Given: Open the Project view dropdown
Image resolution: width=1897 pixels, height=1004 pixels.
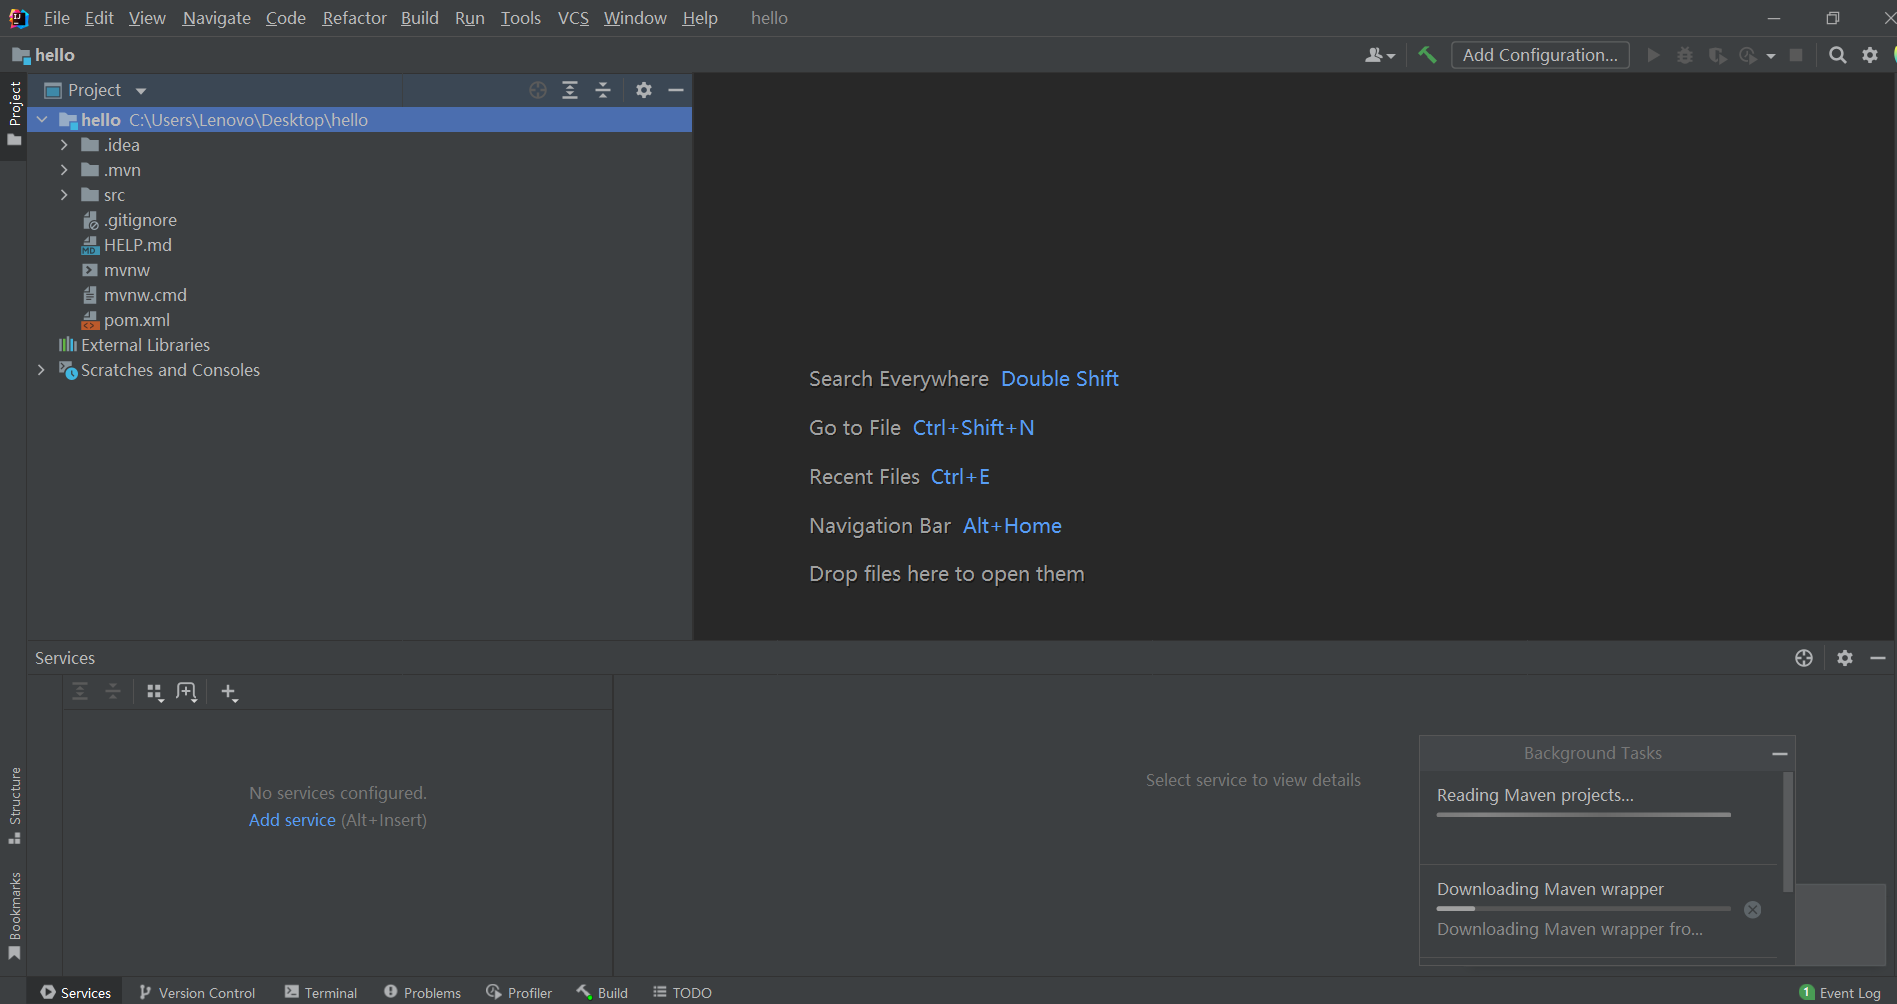Looking at the screenshot, I should click(141, 91).
